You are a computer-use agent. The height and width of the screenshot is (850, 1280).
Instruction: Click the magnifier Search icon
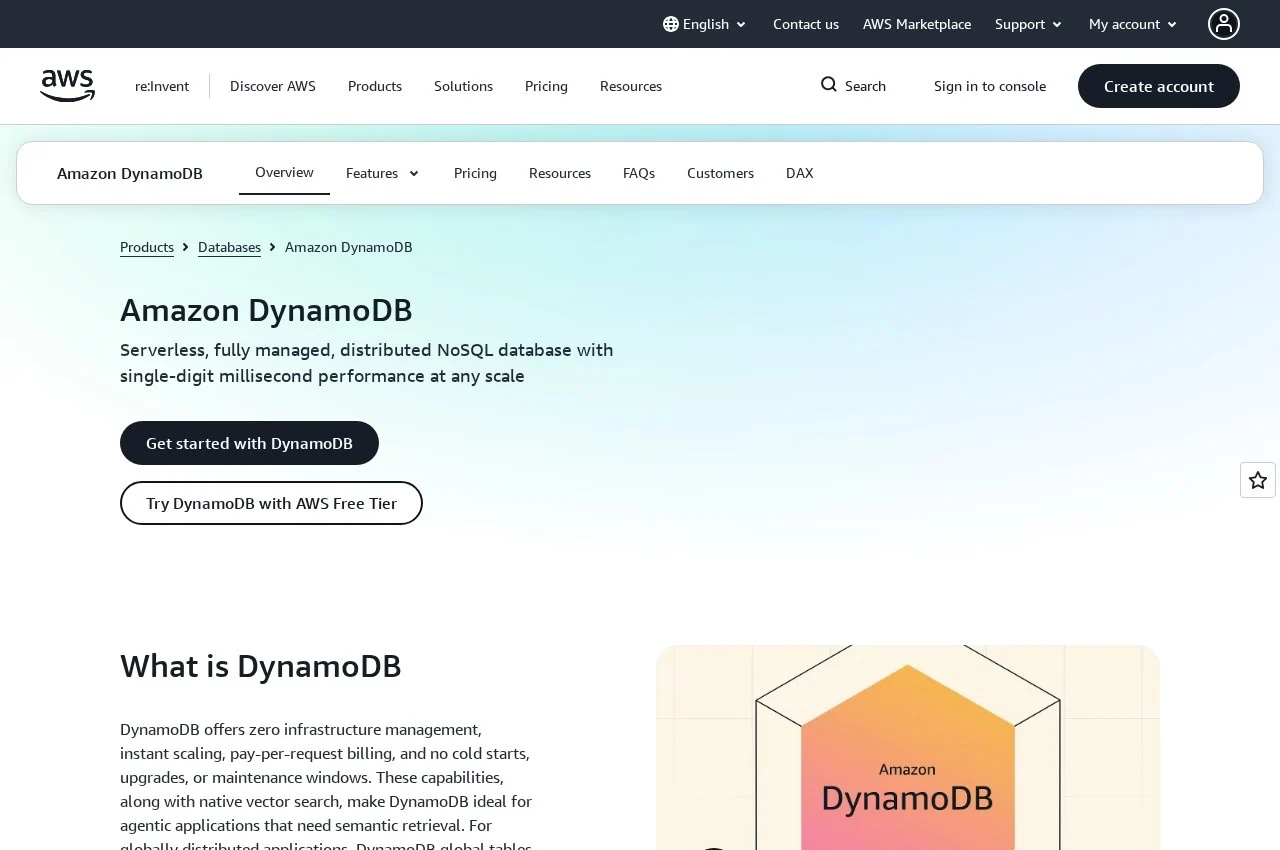click(829, 85)
